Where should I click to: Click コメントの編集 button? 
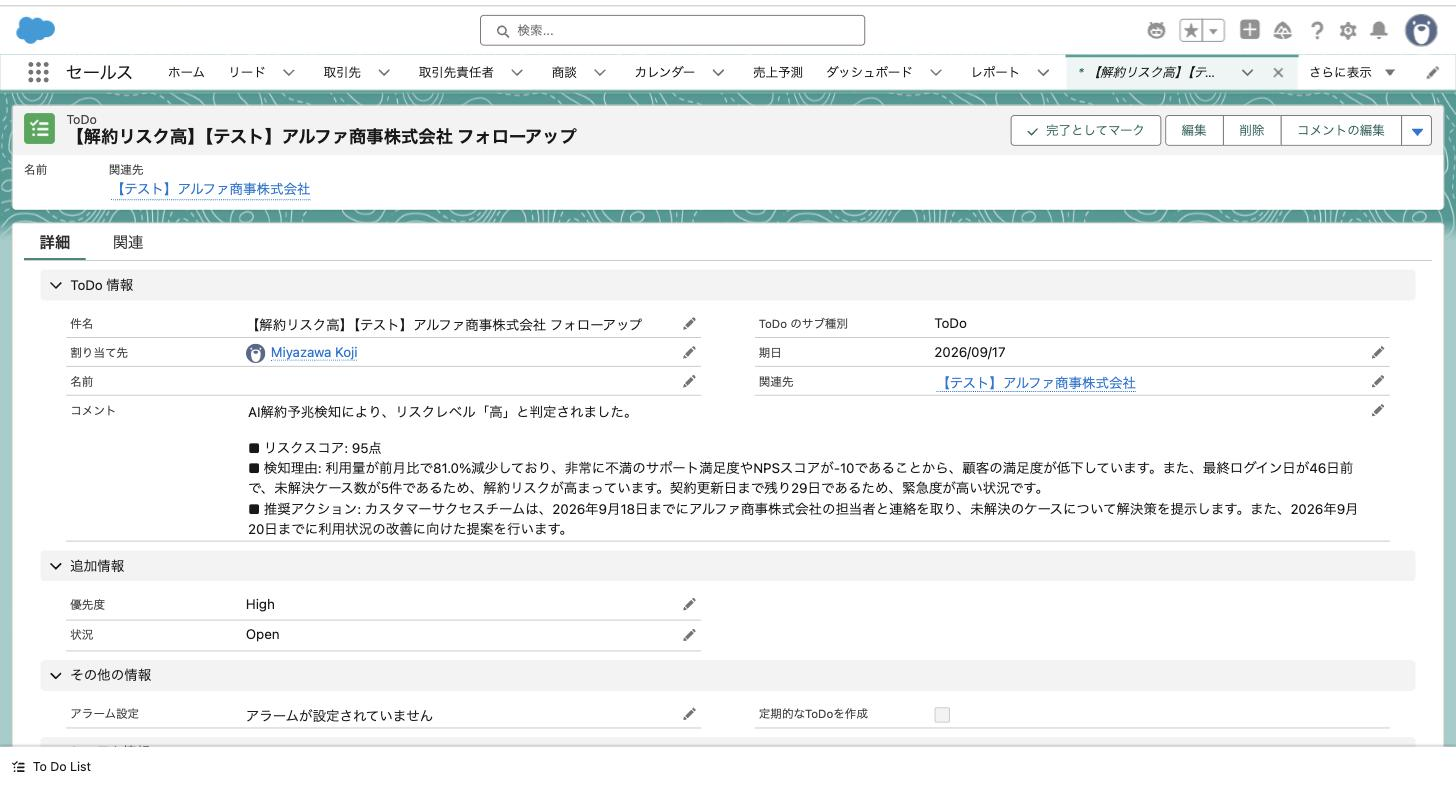(x=1341, y=130)
